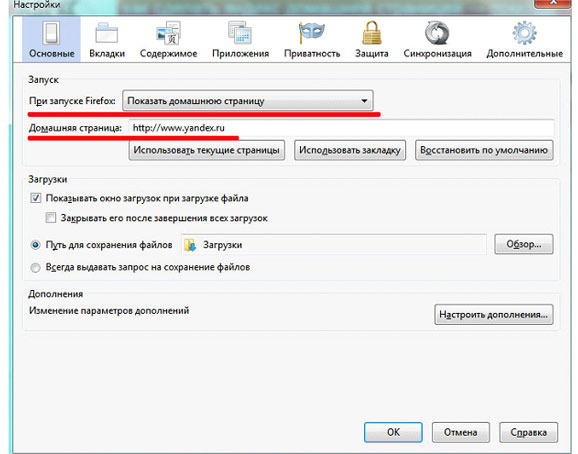Open the Приватность mask icon
578x454 pixels.
[x=311, y=32]
